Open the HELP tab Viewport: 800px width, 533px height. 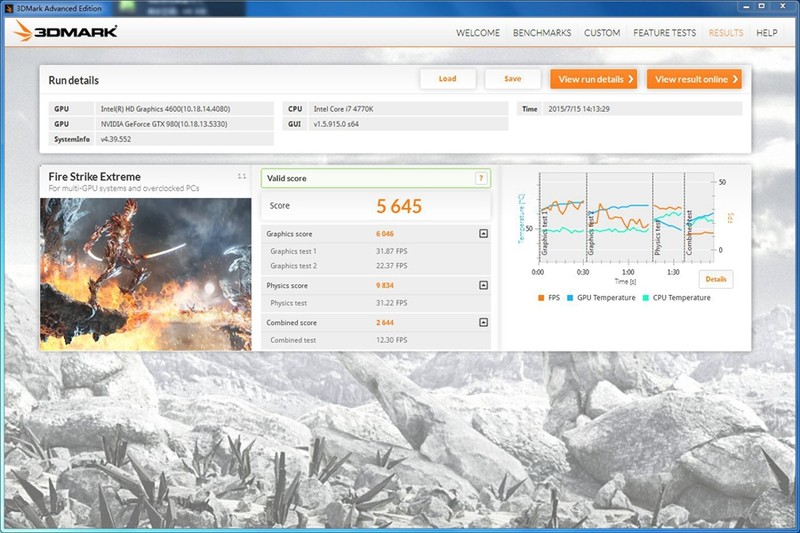(766, 33)
